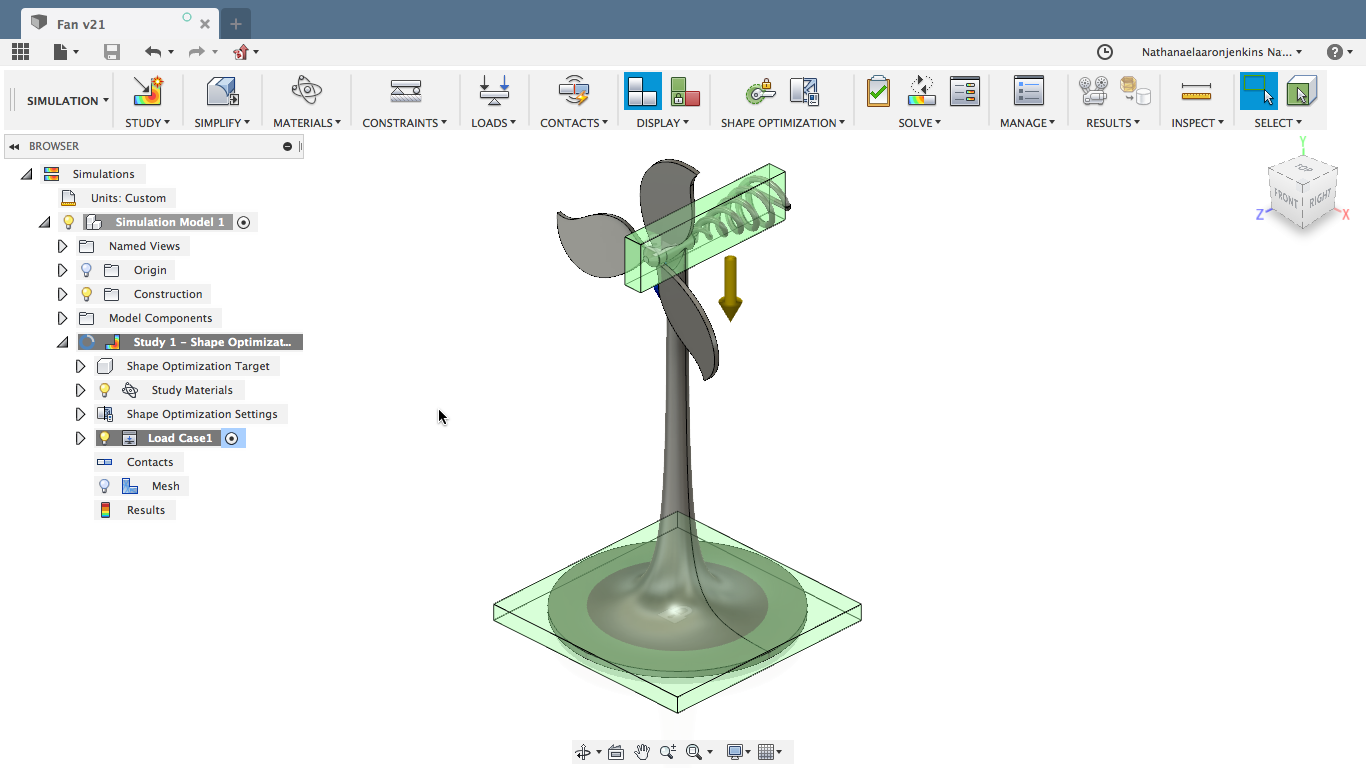Click the New Simulation Study icon

click(148, 91)
